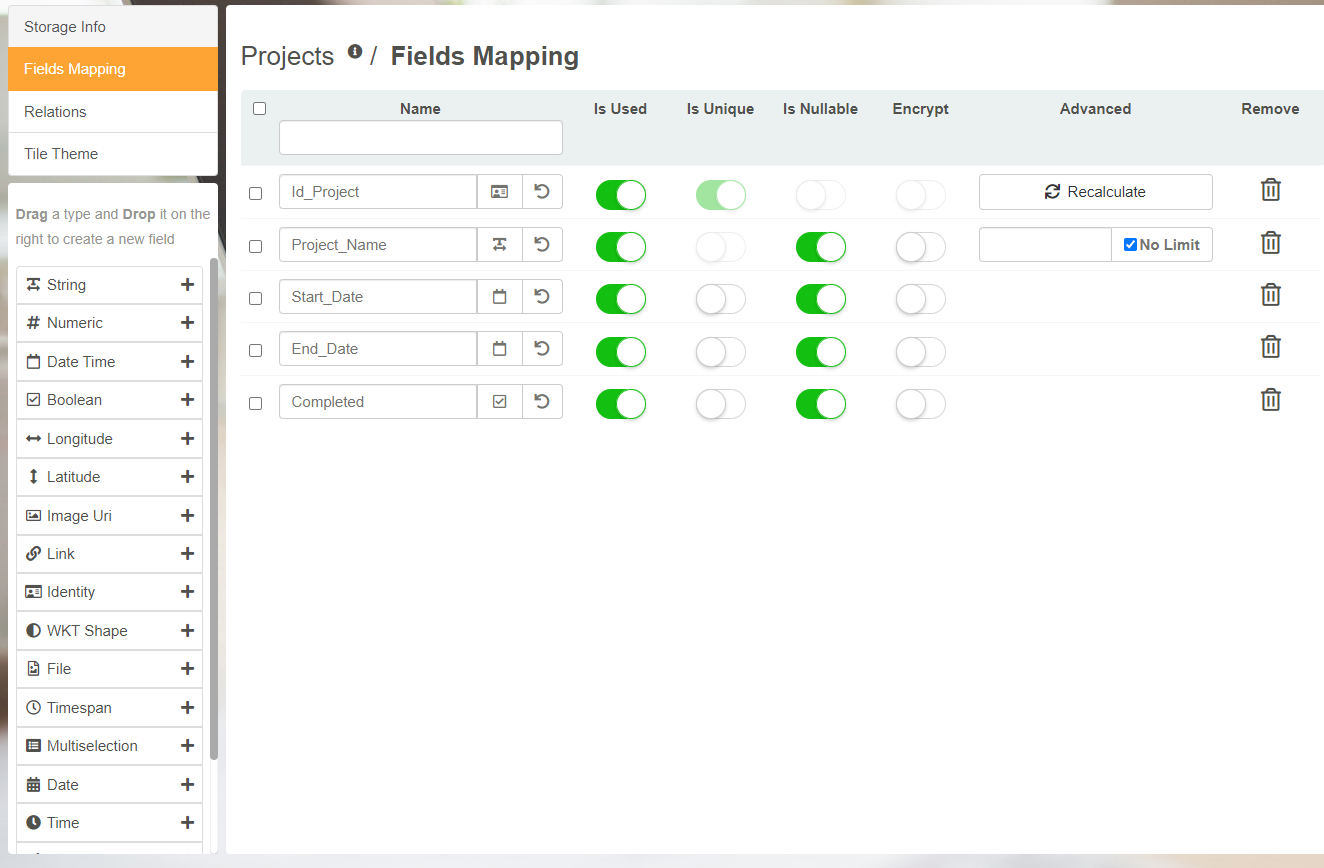Click the trash icon for Completed field

click(1270, 400)
